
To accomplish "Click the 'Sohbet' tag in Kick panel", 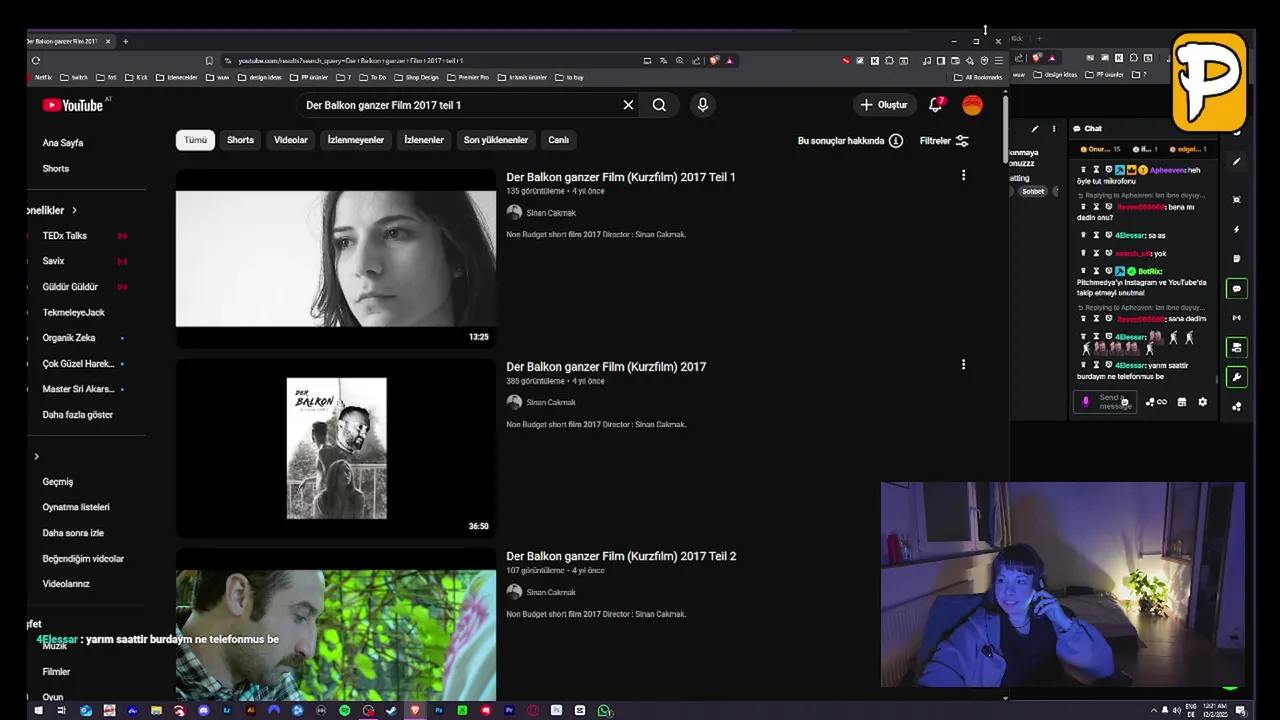I will coord(1033,191).
